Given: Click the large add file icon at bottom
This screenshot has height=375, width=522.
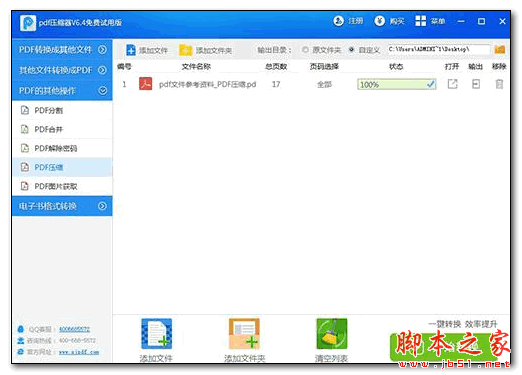Looking at the screenshot, I should pyautogui.click(x=156, y=334).
